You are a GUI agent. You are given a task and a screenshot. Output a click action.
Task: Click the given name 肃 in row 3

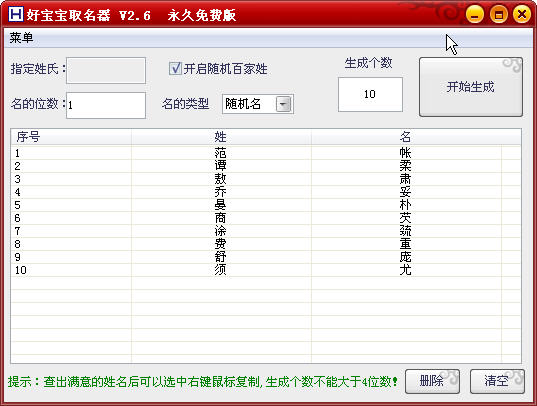click(x=405, y=179)
